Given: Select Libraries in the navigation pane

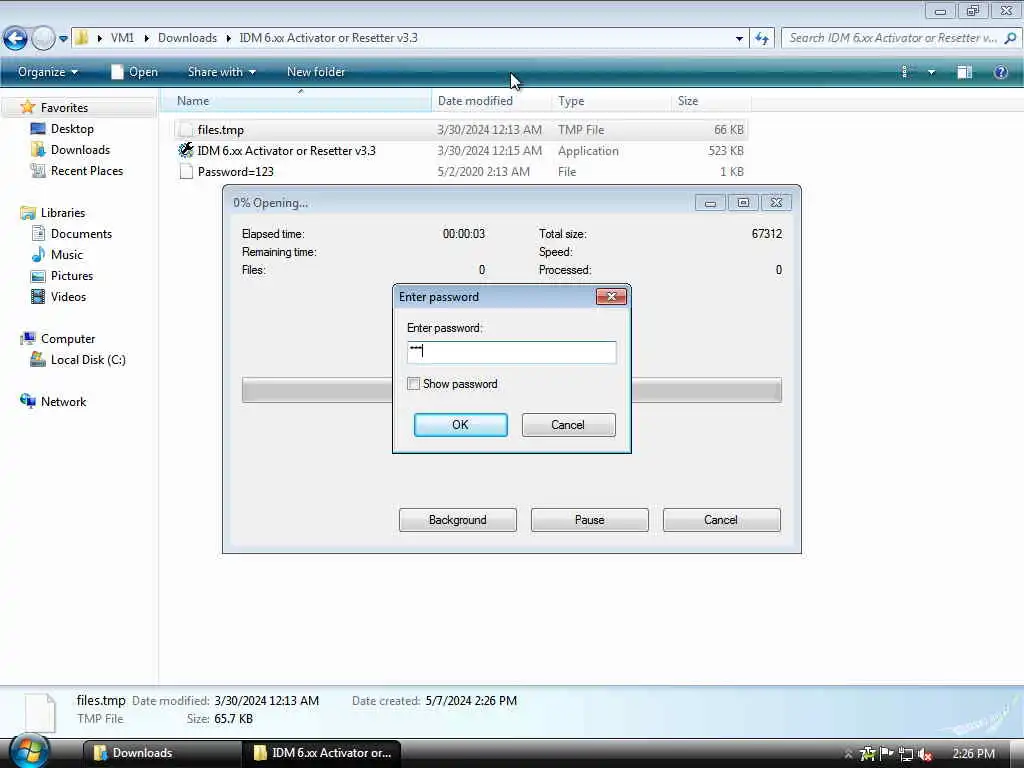Looking at the screenshot, I should point(63,213).
